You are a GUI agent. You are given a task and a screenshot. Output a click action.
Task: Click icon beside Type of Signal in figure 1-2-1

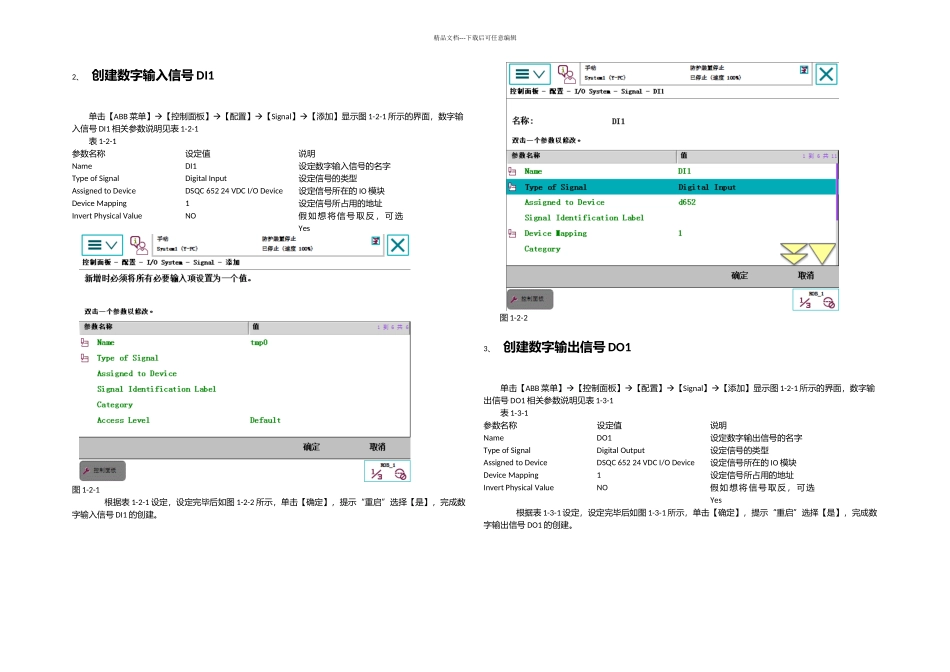coord(85,358)
